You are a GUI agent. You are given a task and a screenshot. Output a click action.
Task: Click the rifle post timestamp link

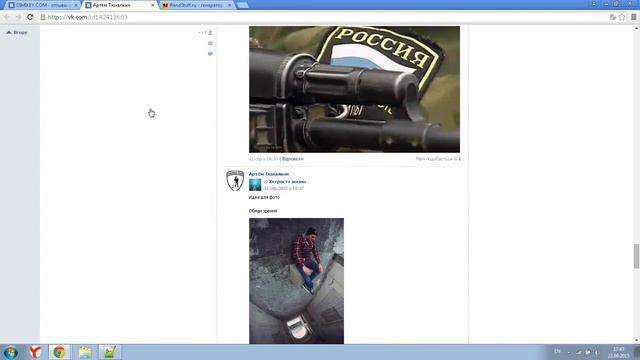(264, 159)
